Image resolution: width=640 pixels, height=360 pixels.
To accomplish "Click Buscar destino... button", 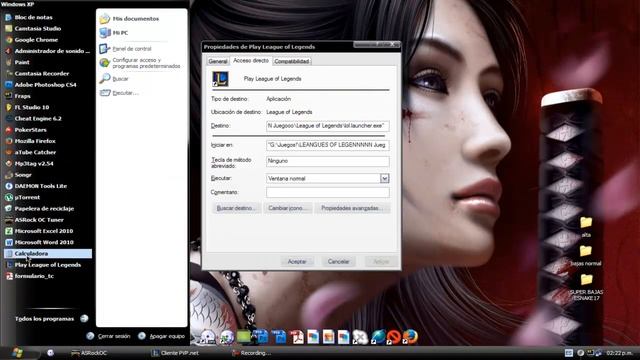I will point(236,208).
